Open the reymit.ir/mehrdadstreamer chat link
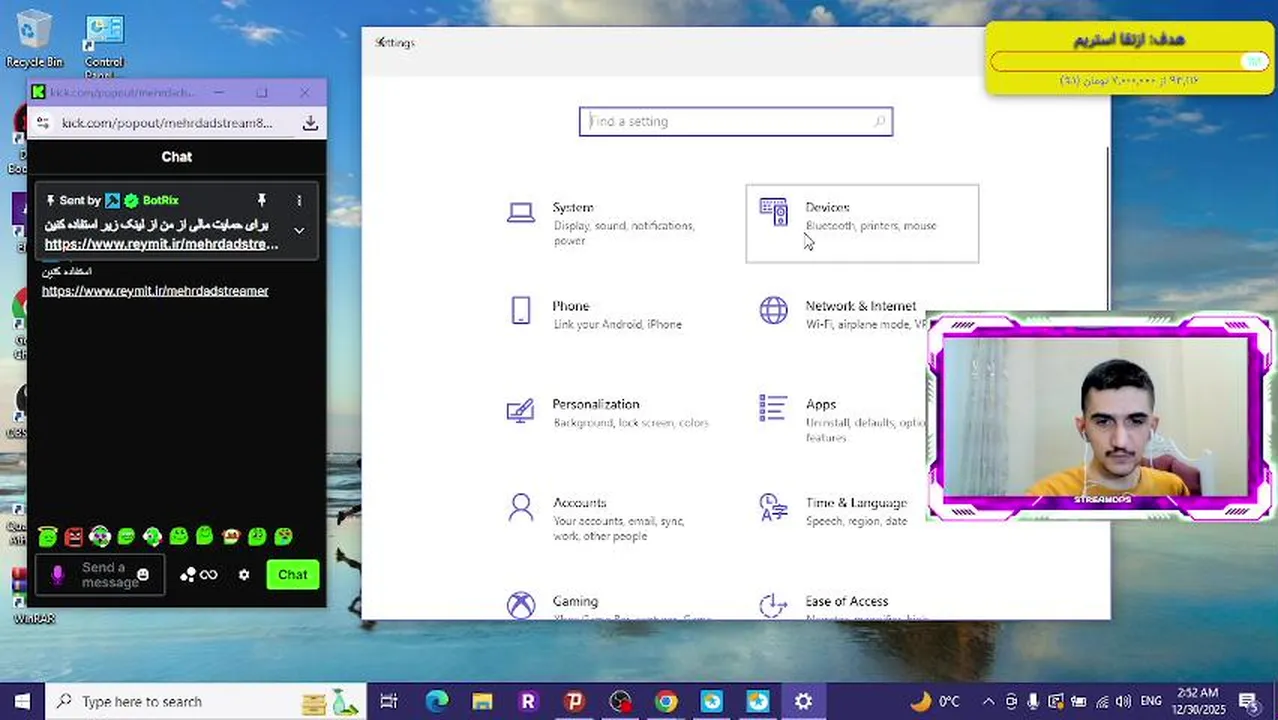Image resolution: width=1278 pixels, height=720 pixels. coord(155,291)
